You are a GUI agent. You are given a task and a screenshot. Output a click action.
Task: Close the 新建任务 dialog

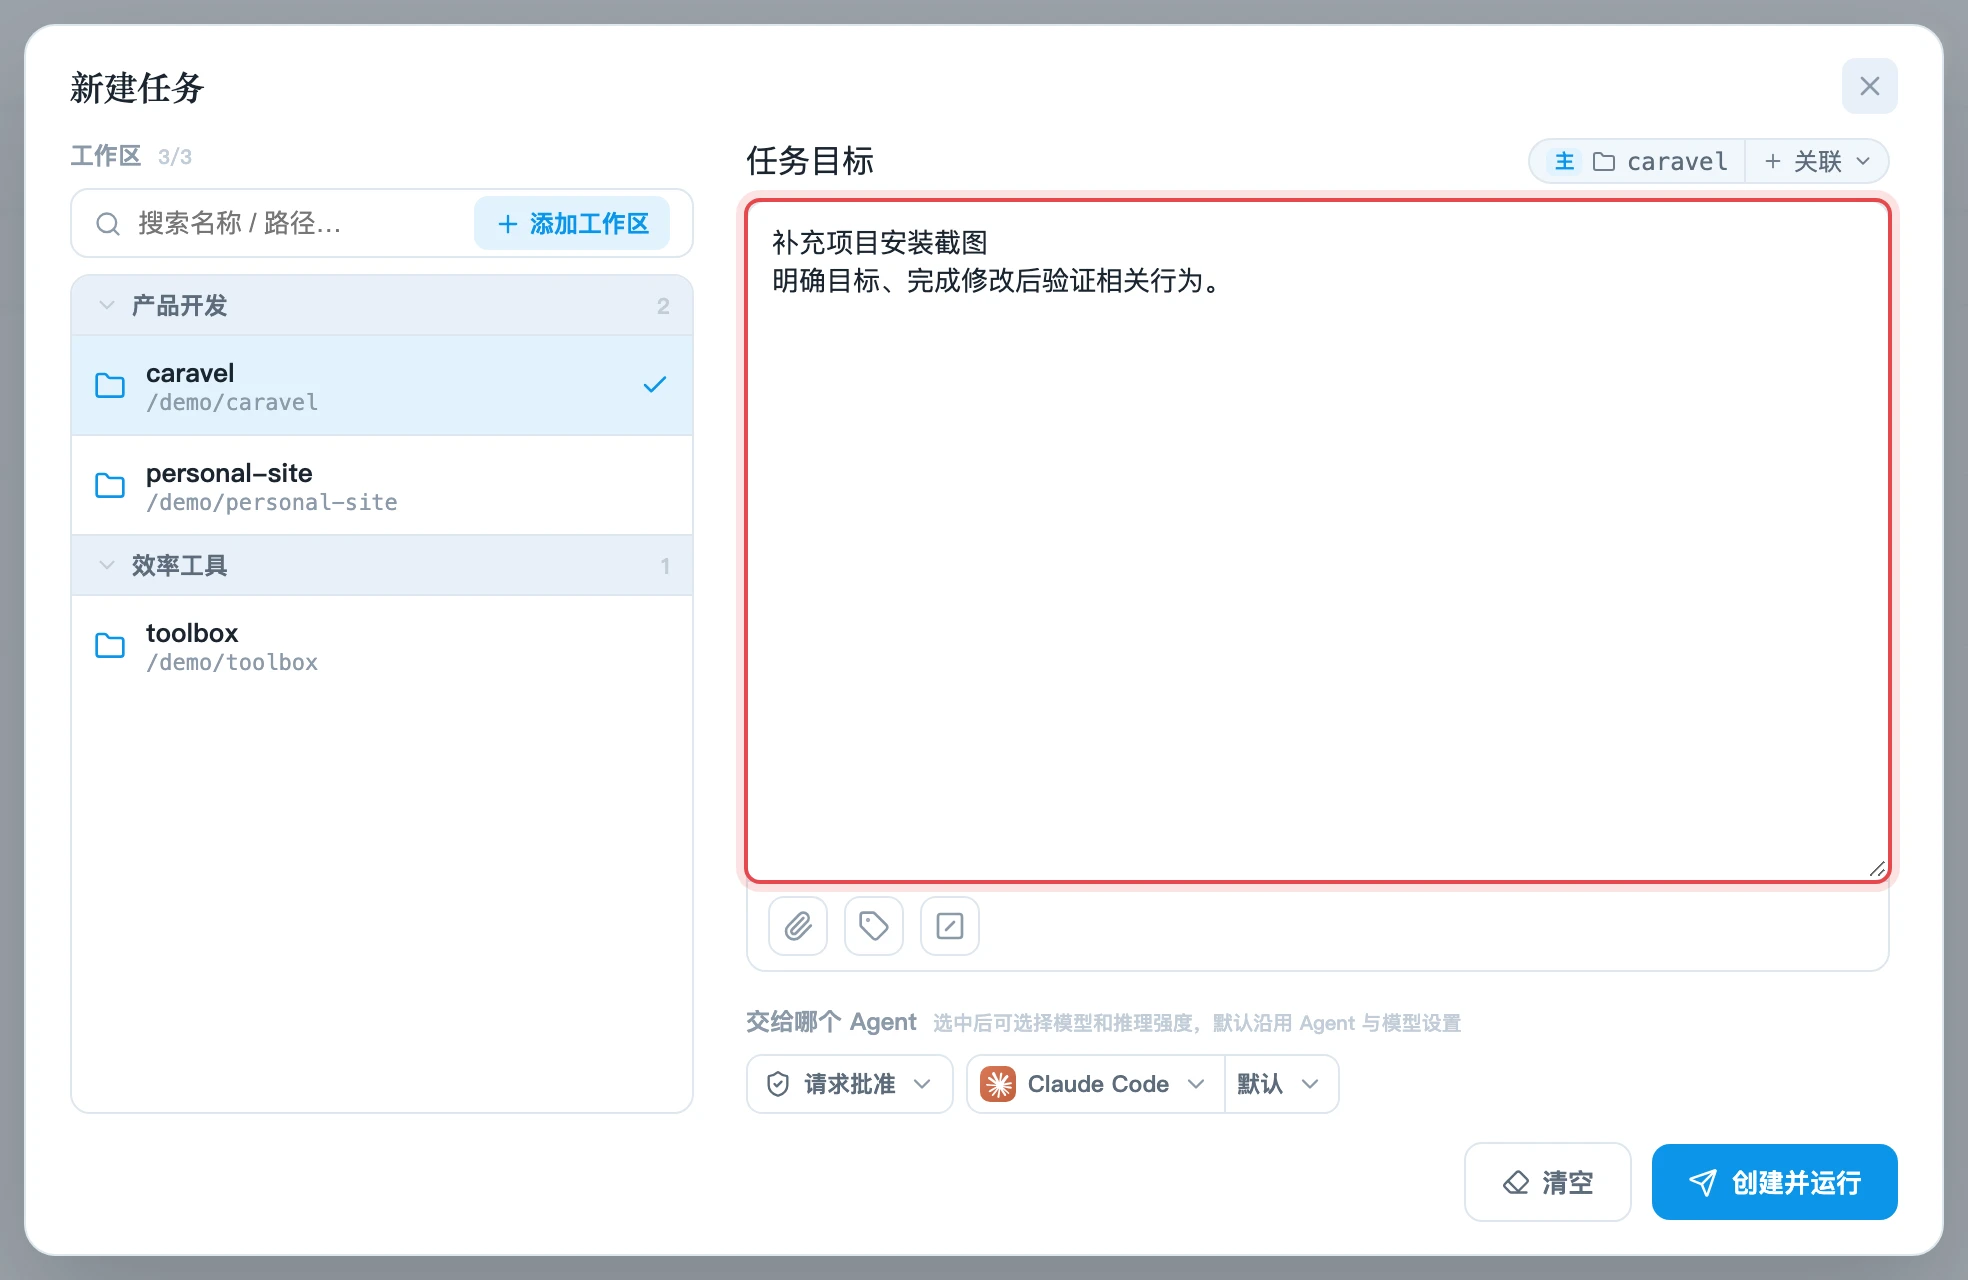point(1870,86)
